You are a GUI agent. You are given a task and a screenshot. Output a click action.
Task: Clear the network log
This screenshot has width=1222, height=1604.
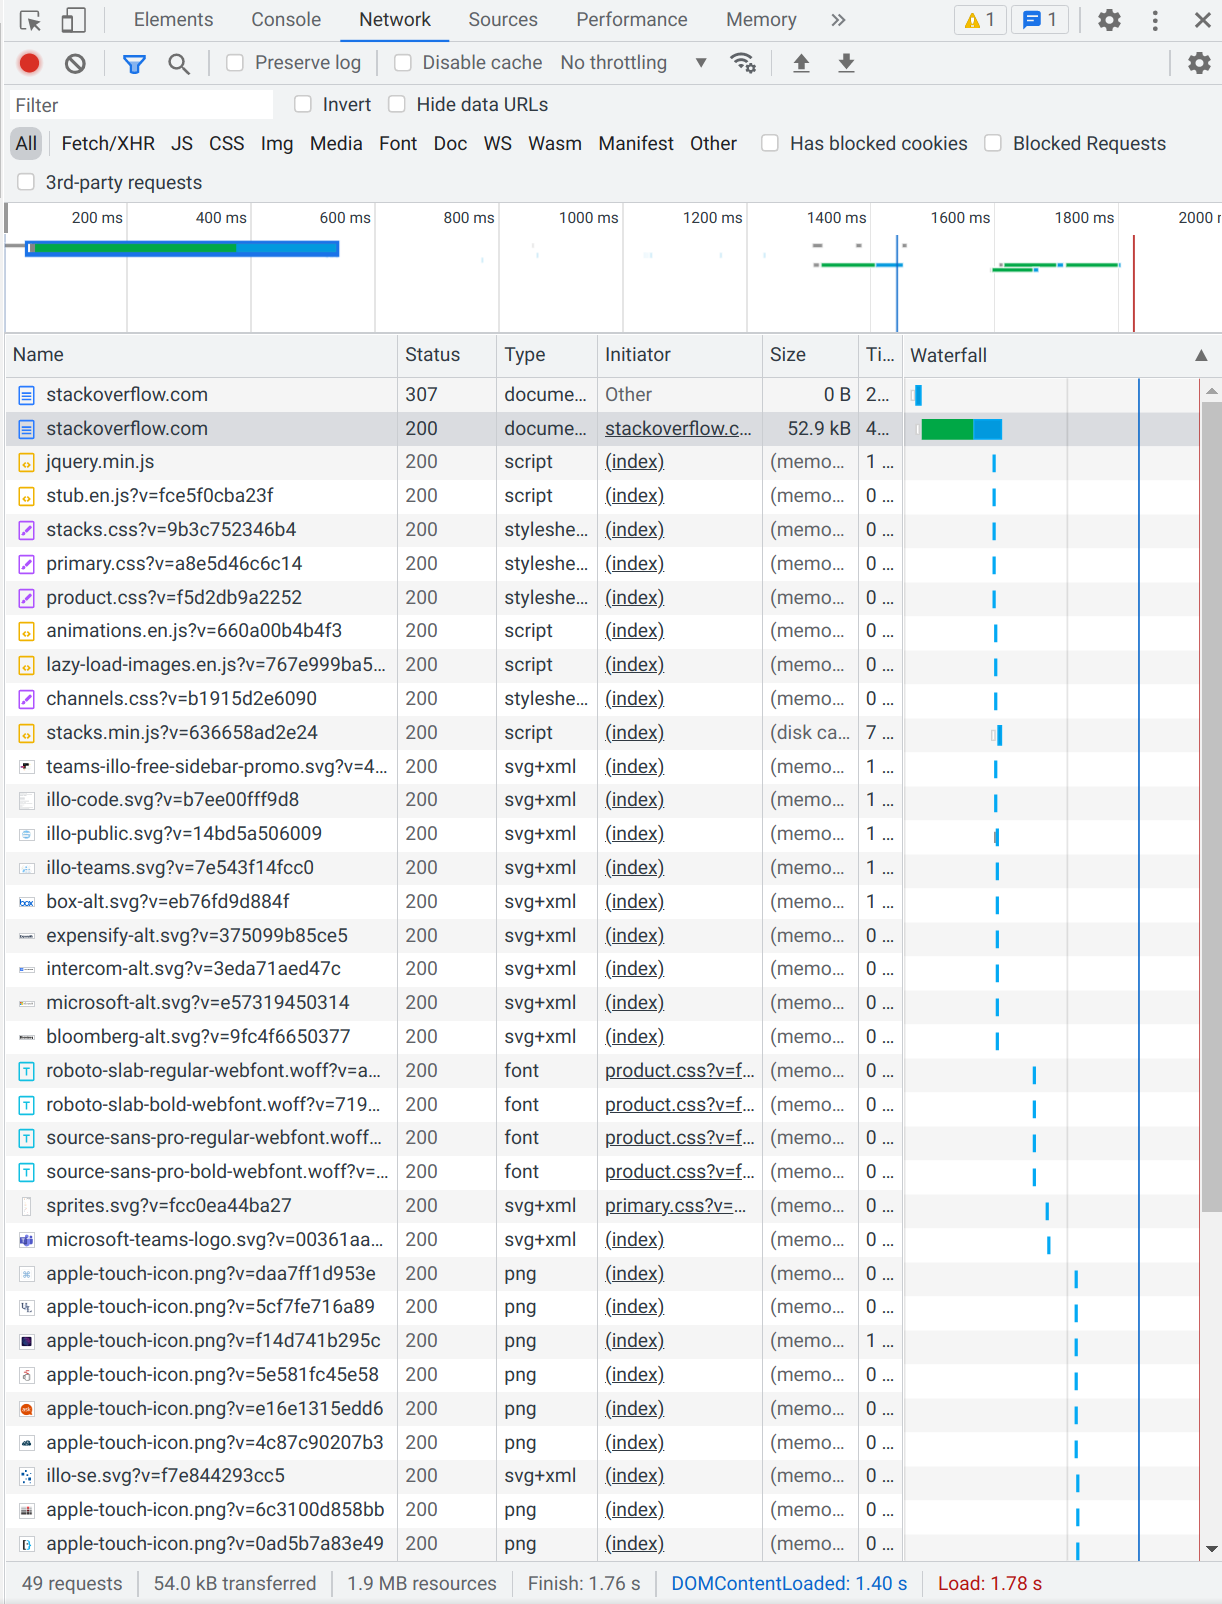click(x=75, y=63)
